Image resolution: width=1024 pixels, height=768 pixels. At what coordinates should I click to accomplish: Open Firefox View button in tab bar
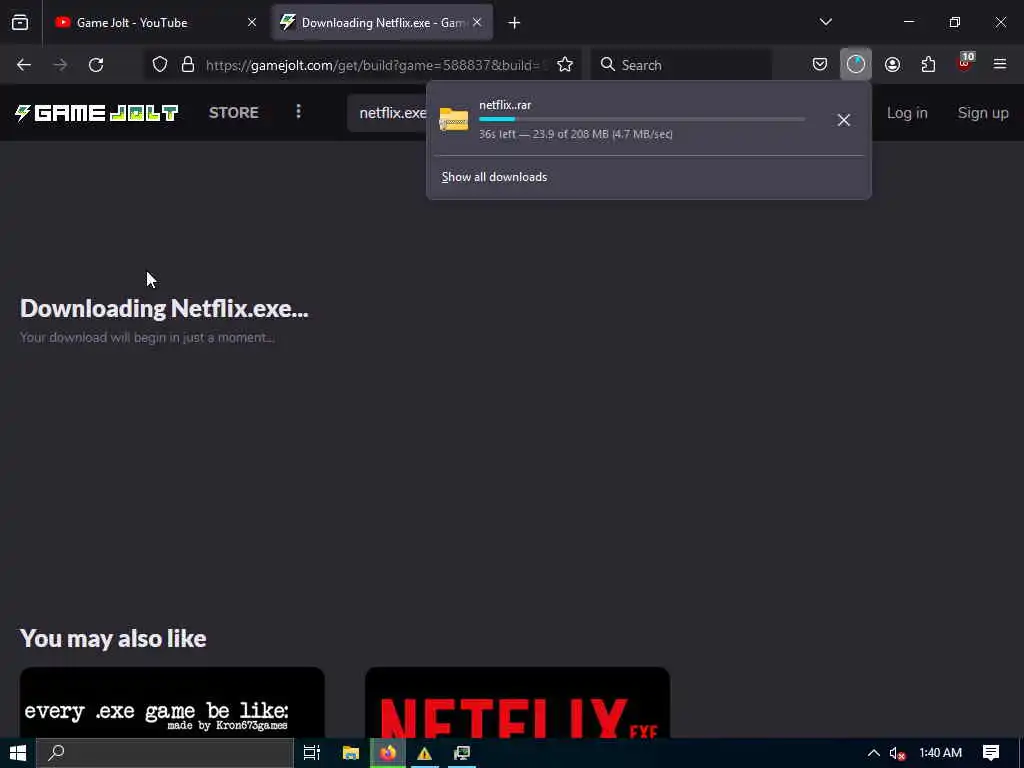20,23
